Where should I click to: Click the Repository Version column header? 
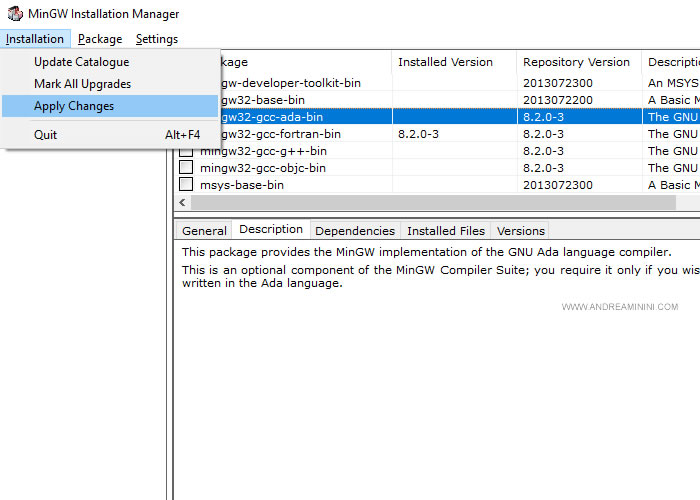(576, 62)
